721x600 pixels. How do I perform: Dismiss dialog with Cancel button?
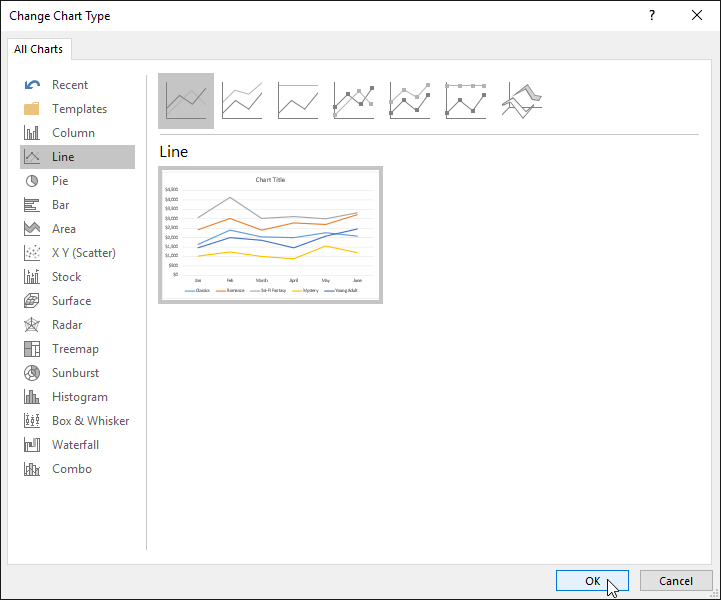pos(676,581)
